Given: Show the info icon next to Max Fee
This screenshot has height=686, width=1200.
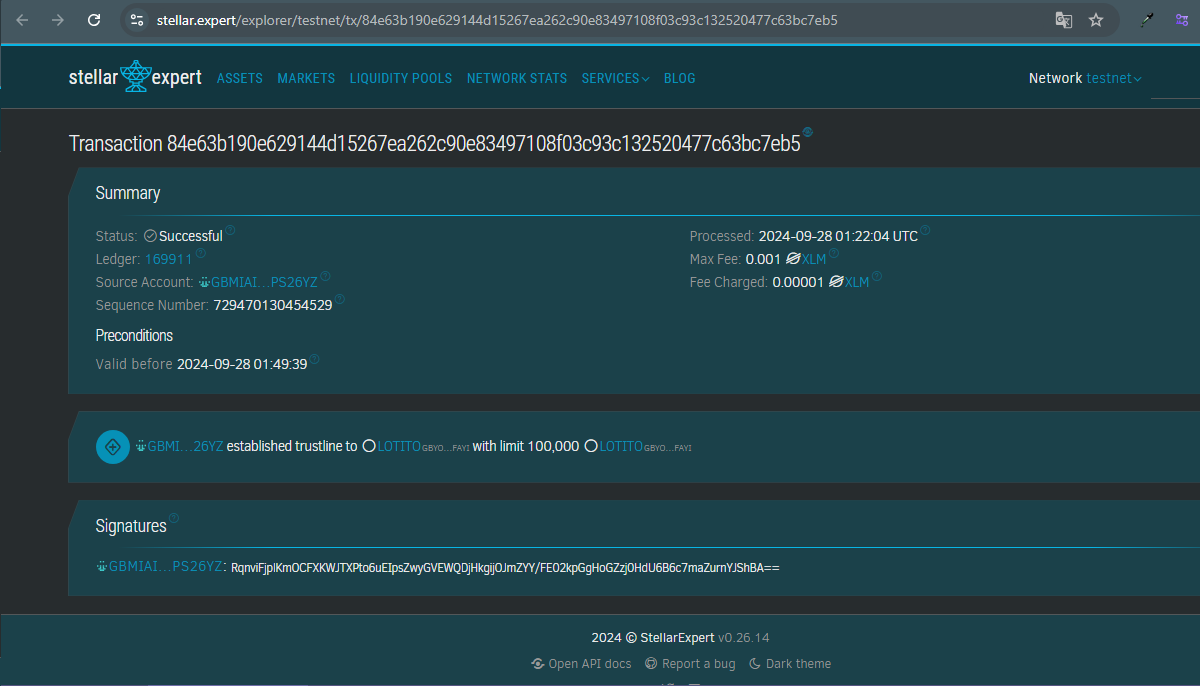Looking at the screenshot, I should tap(834, 254).
